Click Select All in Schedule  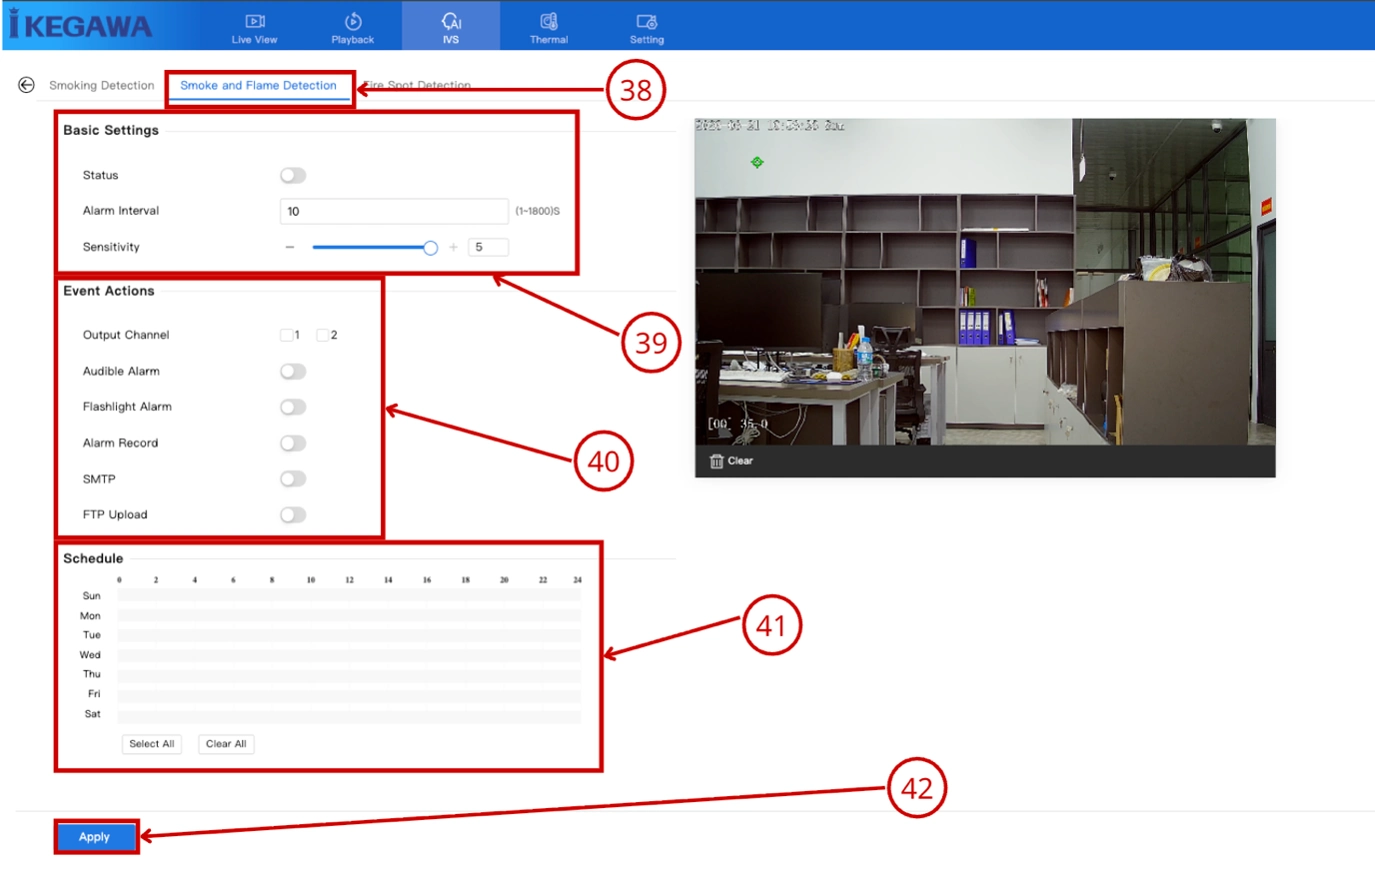[152, 744]
